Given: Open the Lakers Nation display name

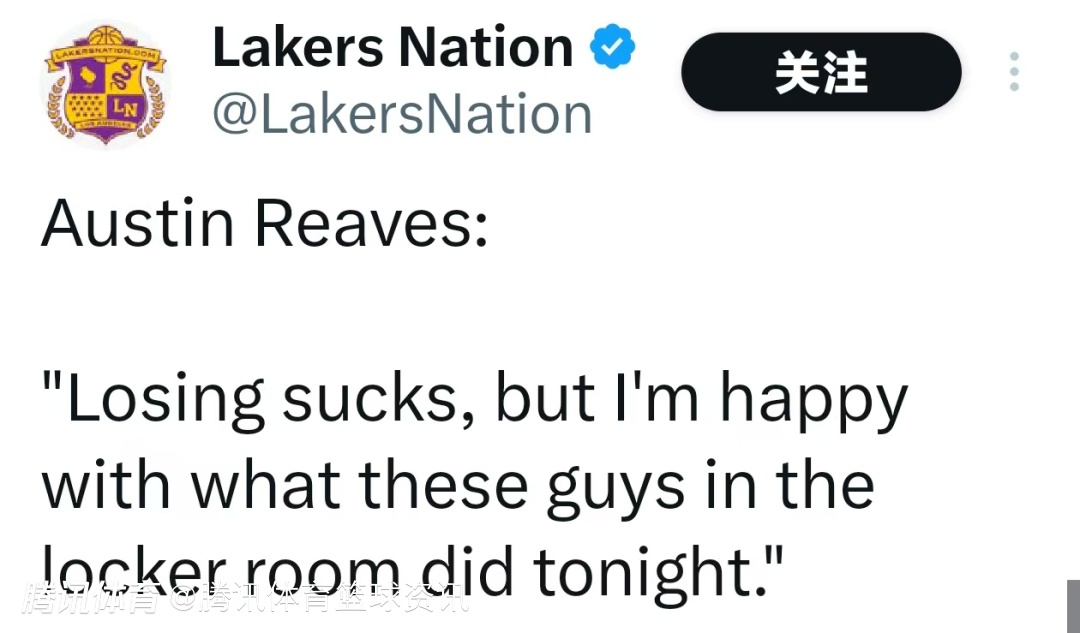Looking at the screenshot, I should [x=392, y=48].
